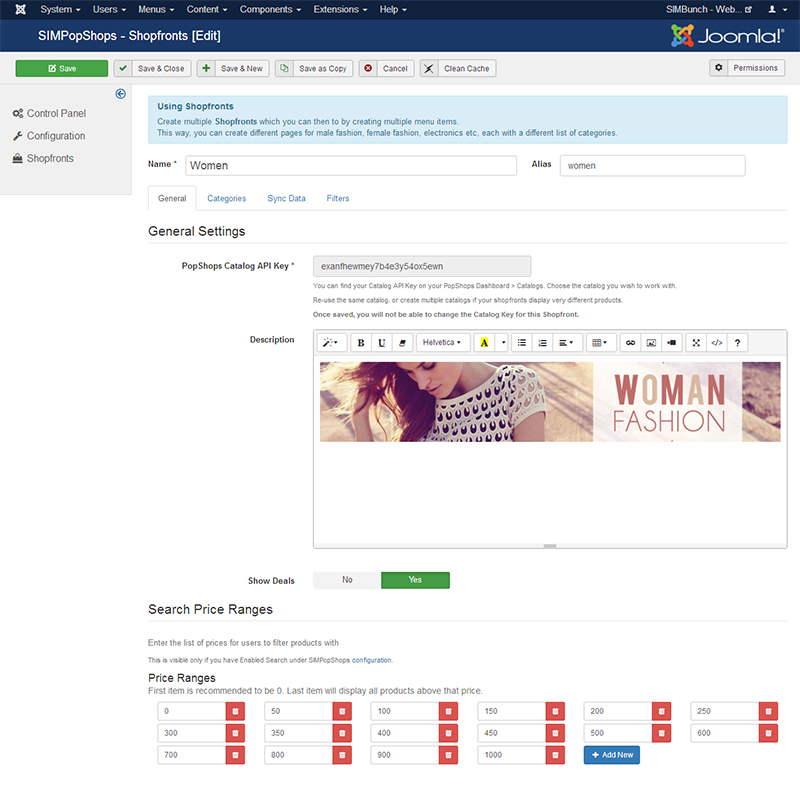Viewport: 800px width, 810px height.
Task: Click the Clean Cache button
Action: [458, 68]
